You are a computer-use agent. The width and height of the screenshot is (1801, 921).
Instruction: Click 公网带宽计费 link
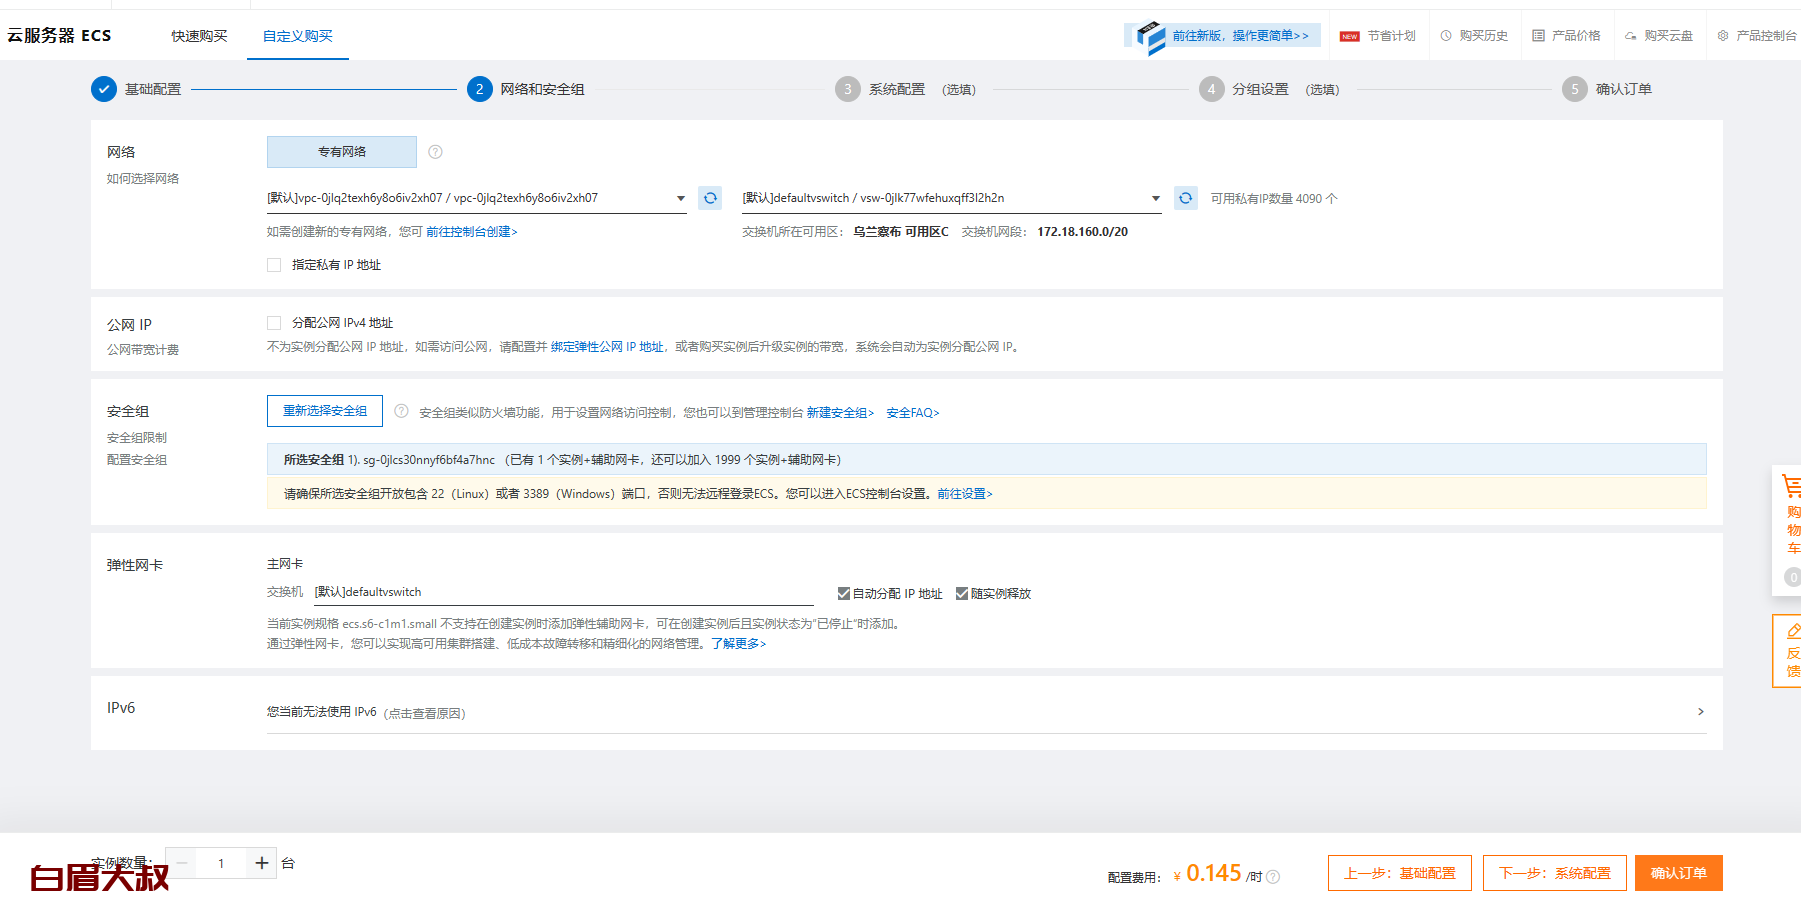click(143, 350)
